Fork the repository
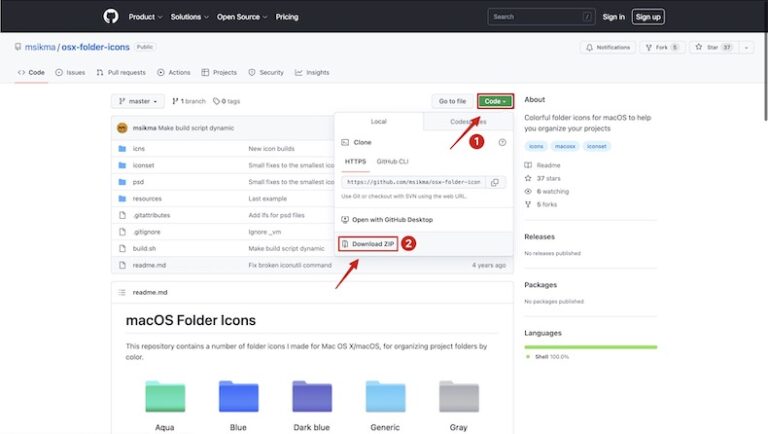 [660, 47]
